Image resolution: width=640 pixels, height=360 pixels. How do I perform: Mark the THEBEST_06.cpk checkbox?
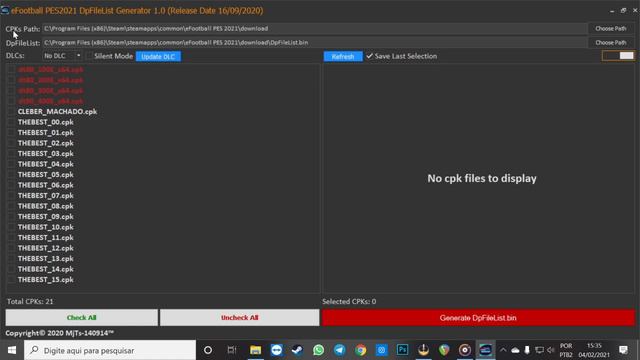click(x=11, y=185)
